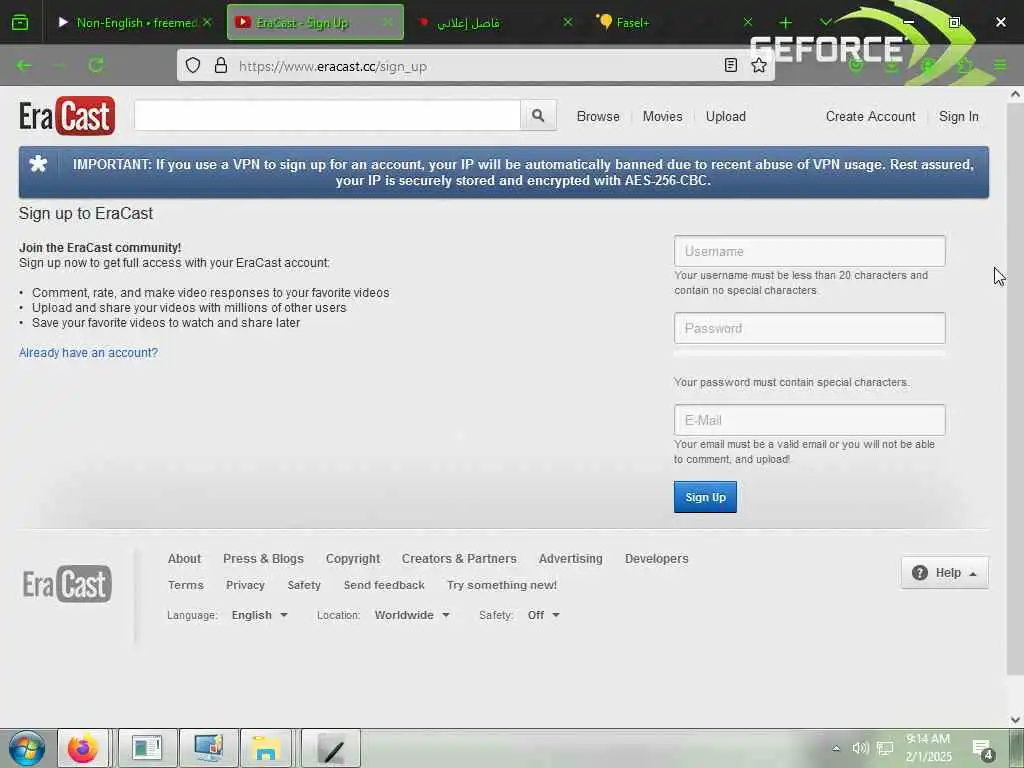
Task: Expand the Location Worldwide dropdown
Action: [x=412, y=615]
